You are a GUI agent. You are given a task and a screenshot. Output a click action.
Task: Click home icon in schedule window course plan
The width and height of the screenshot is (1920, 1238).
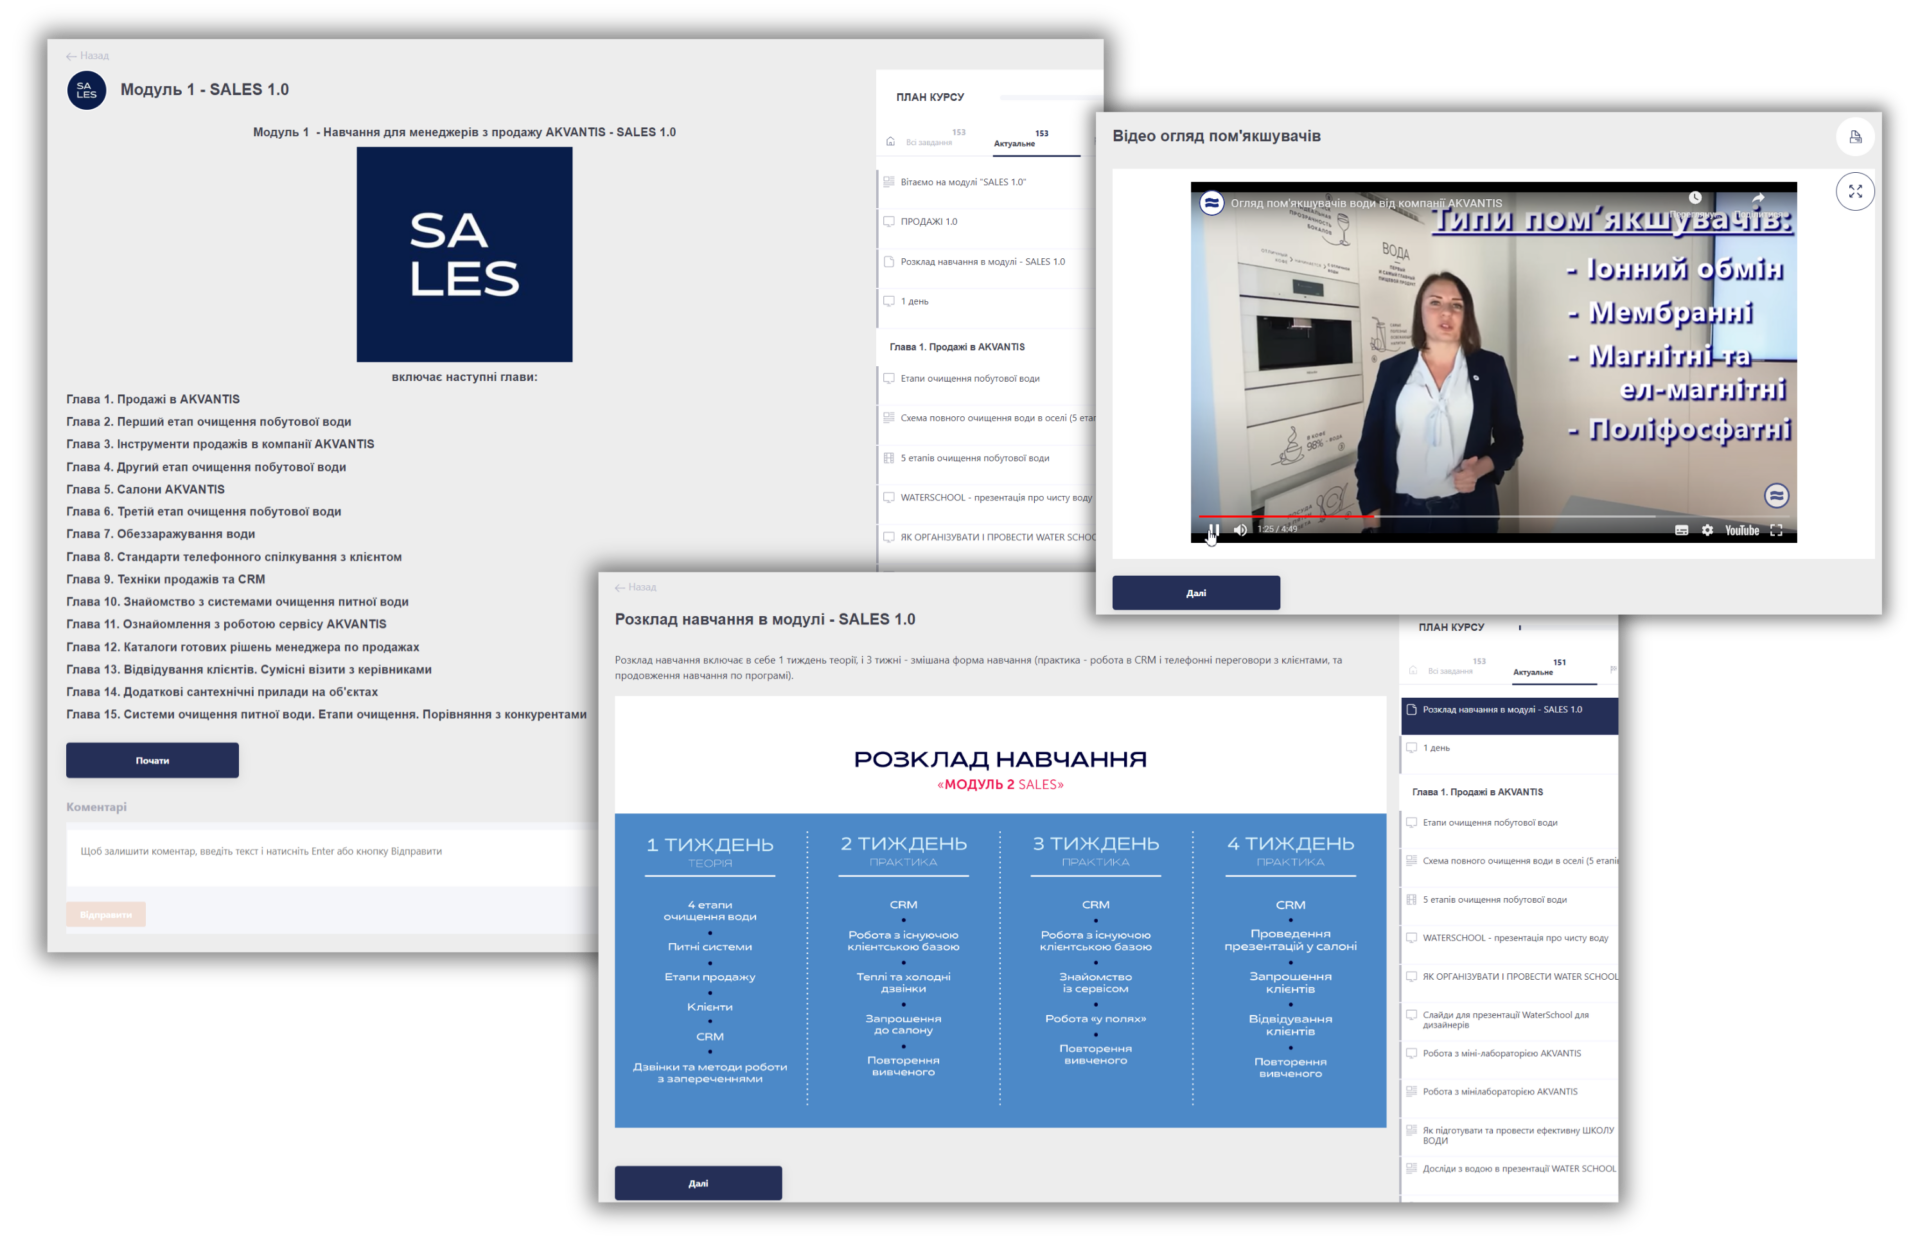1413,670
